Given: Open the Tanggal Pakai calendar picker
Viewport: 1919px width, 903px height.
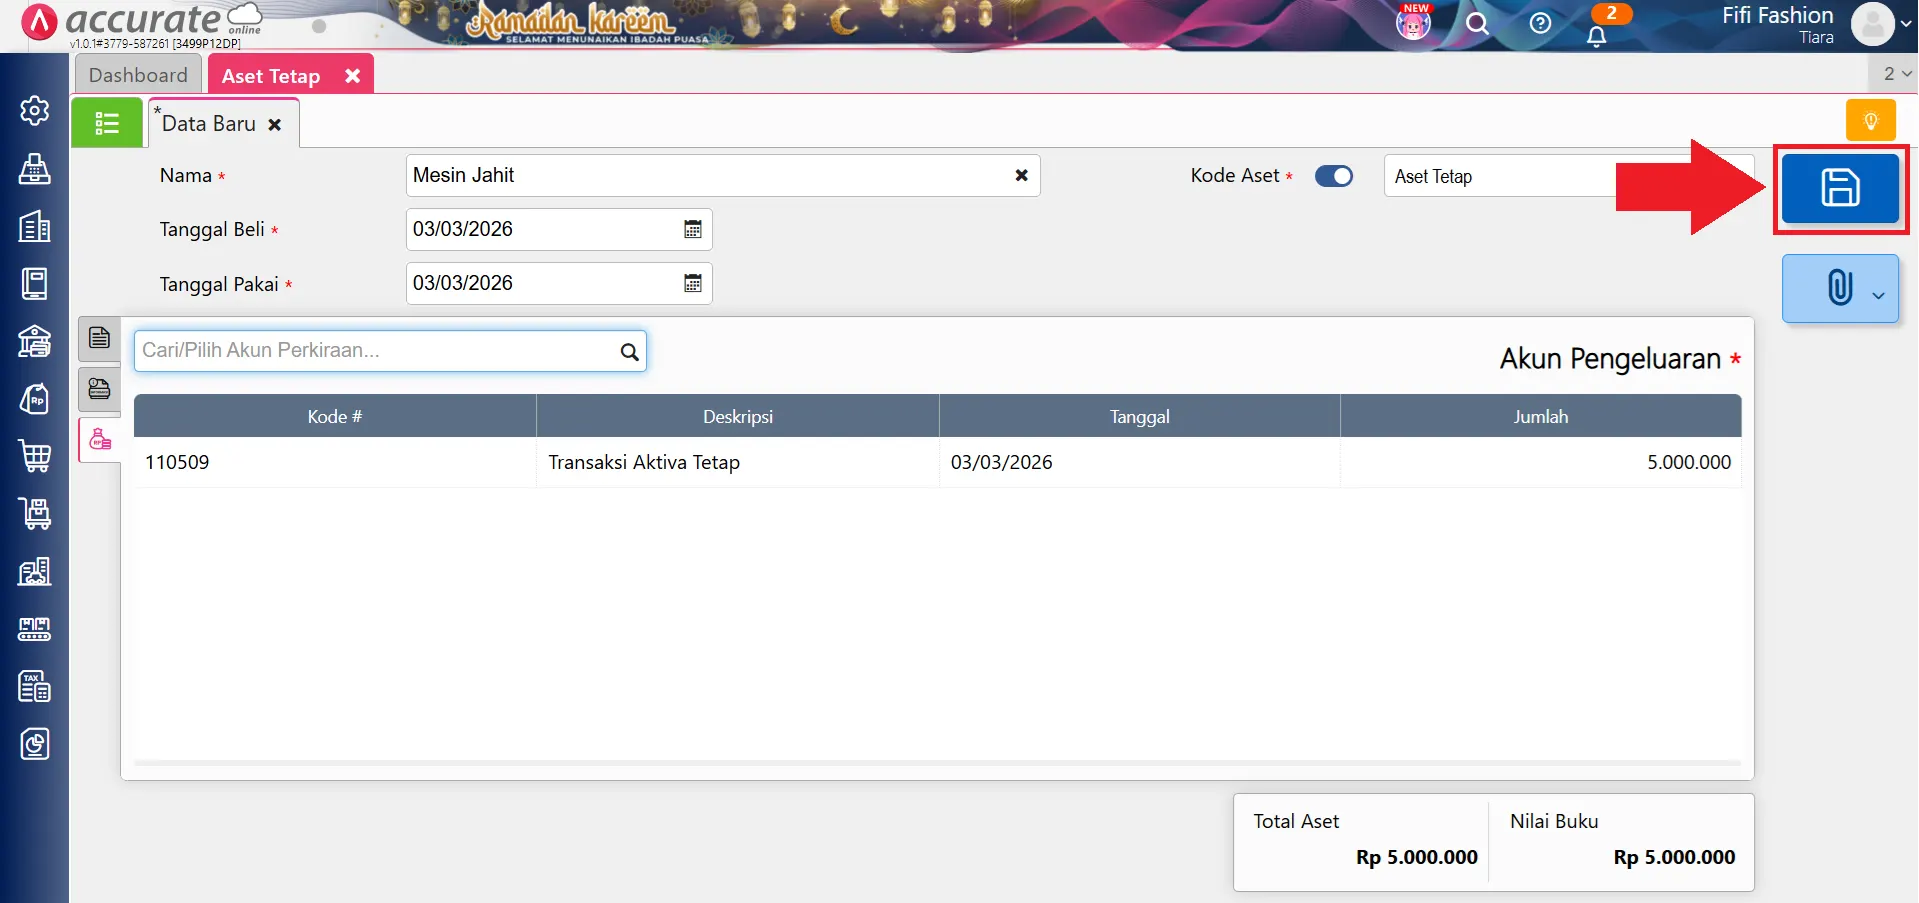Looking at the screenshot, I should point(692,284).
